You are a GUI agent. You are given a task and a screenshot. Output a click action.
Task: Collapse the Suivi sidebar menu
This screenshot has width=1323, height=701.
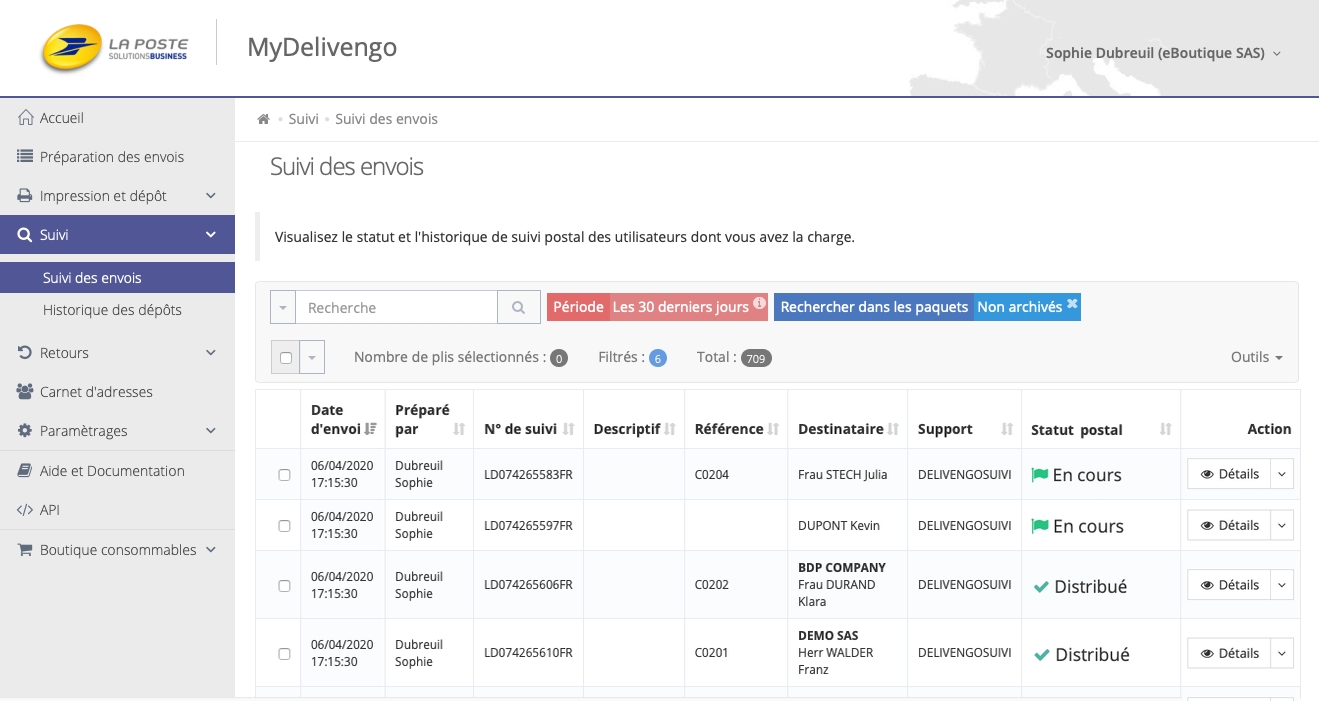tap(117, 235)
